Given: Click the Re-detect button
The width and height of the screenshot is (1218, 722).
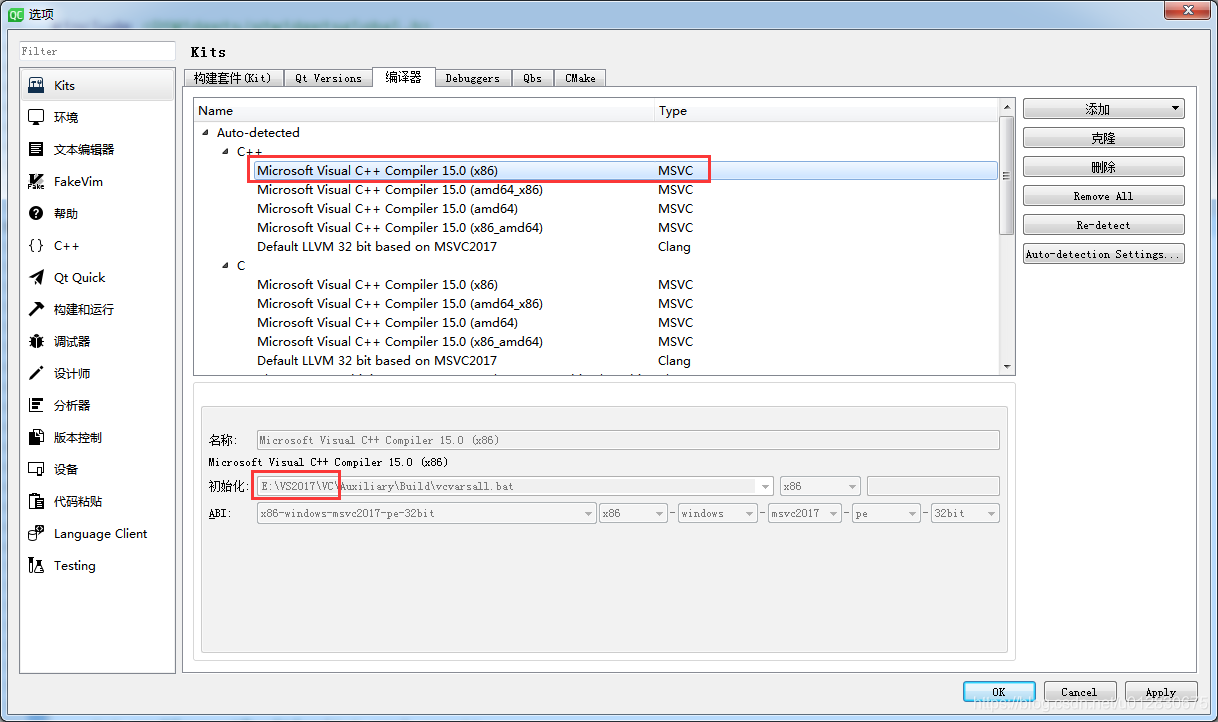Looking at the screenshot, I should 1103,225.
